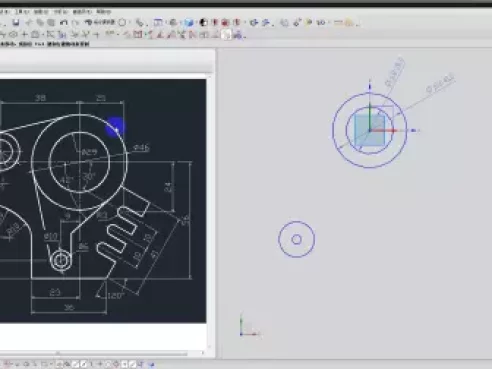Viewport: 492px width, 369px height.
Task: Click the yellow light bulb toolbar icon
Action: tap(309, 23)
